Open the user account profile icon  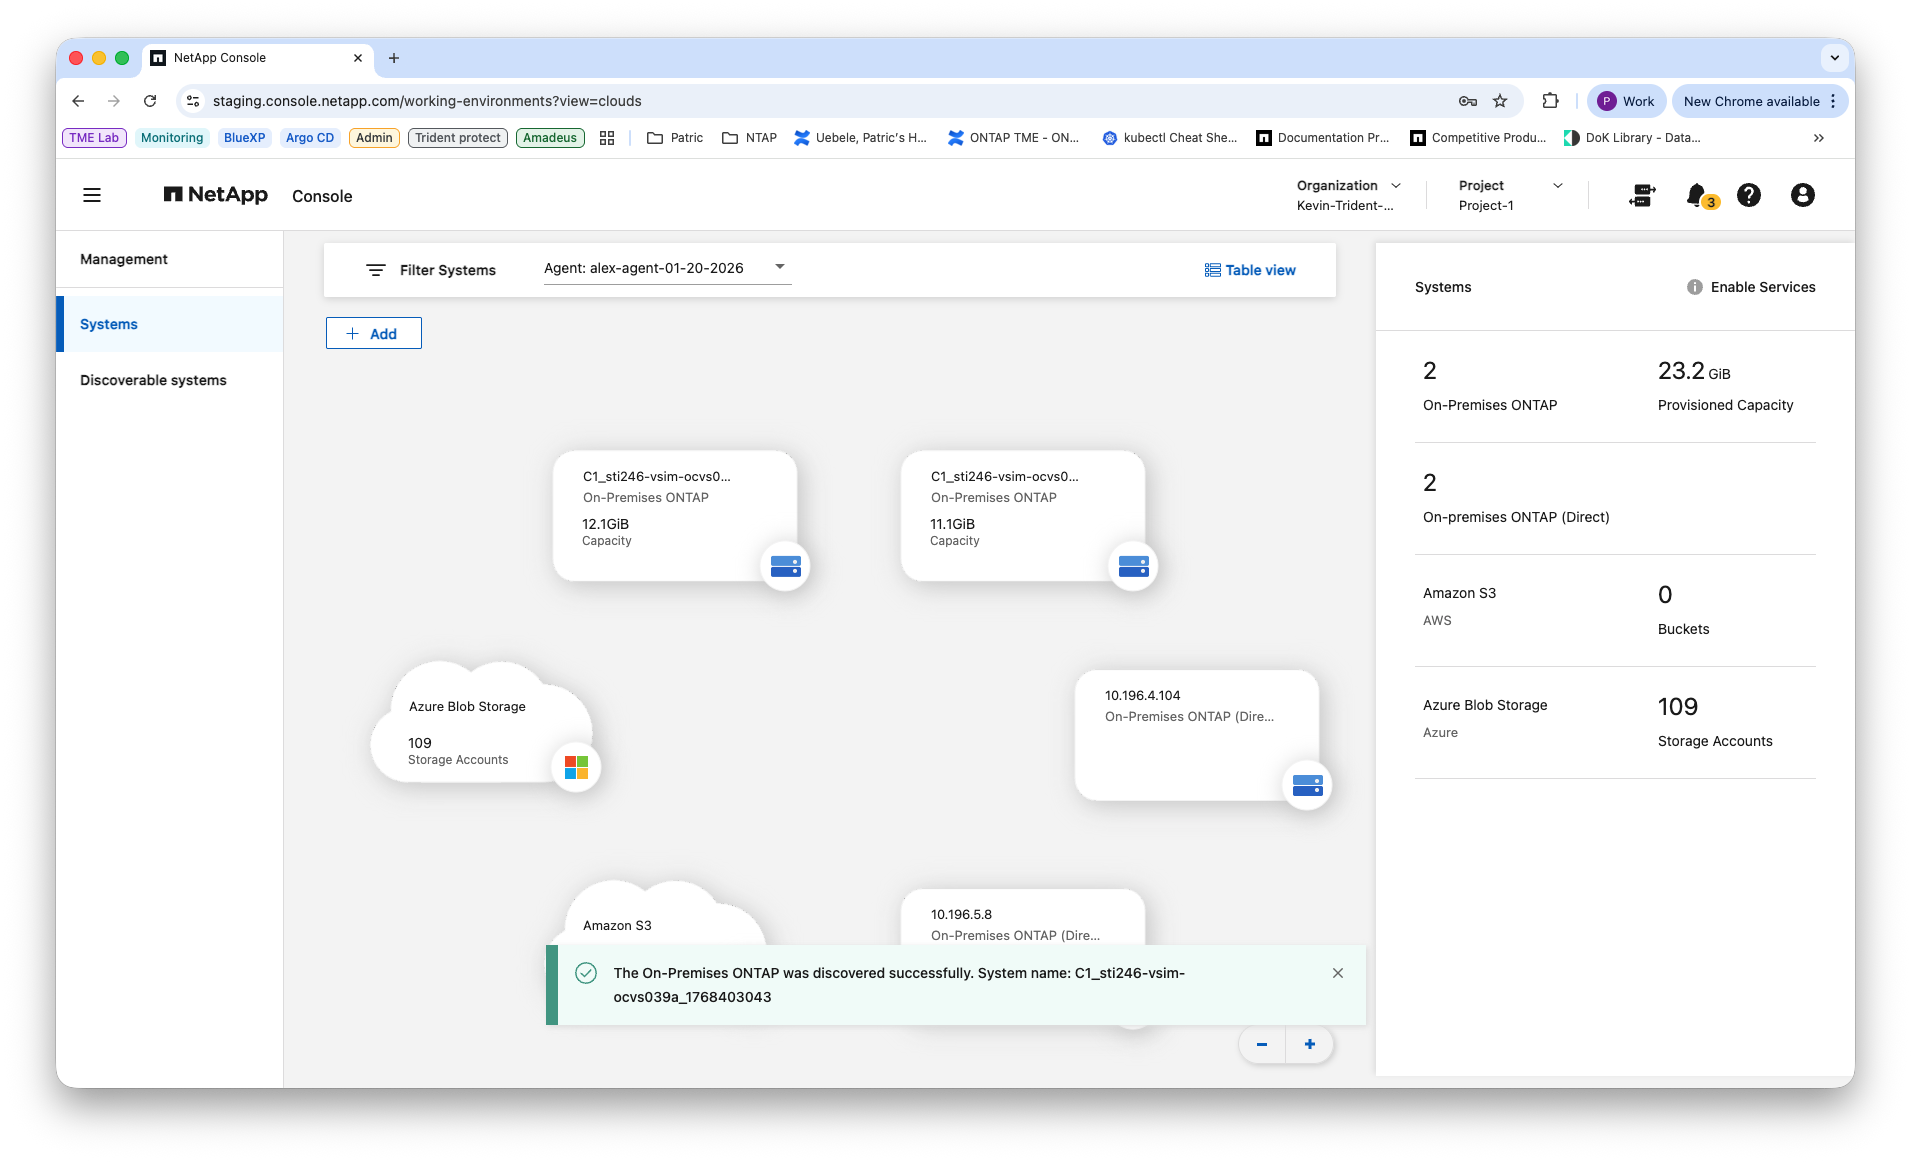pyautogui.click(x=1802, y=196)
